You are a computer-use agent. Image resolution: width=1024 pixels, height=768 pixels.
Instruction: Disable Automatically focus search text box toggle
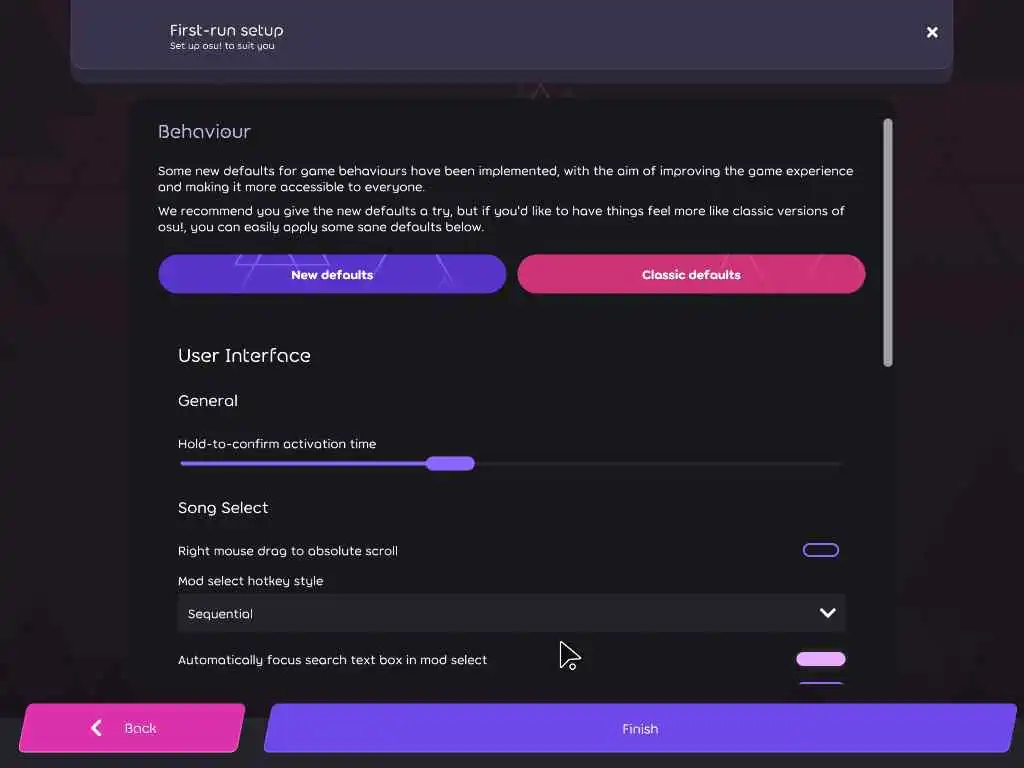820,659
